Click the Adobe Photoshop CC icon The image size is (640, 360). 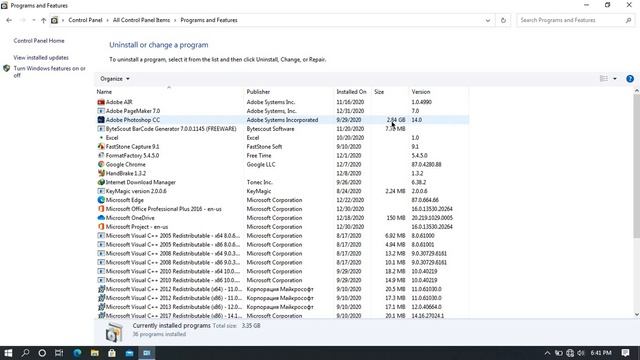(x=101, y=120)
